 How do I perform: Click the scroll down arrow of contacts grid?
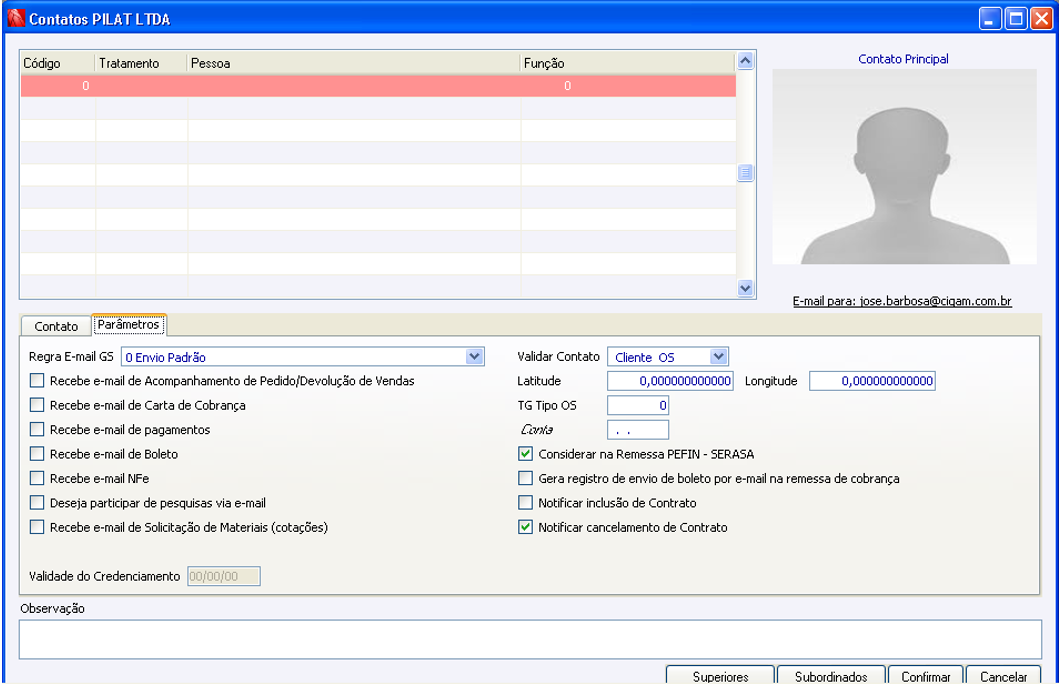[745, 288]
